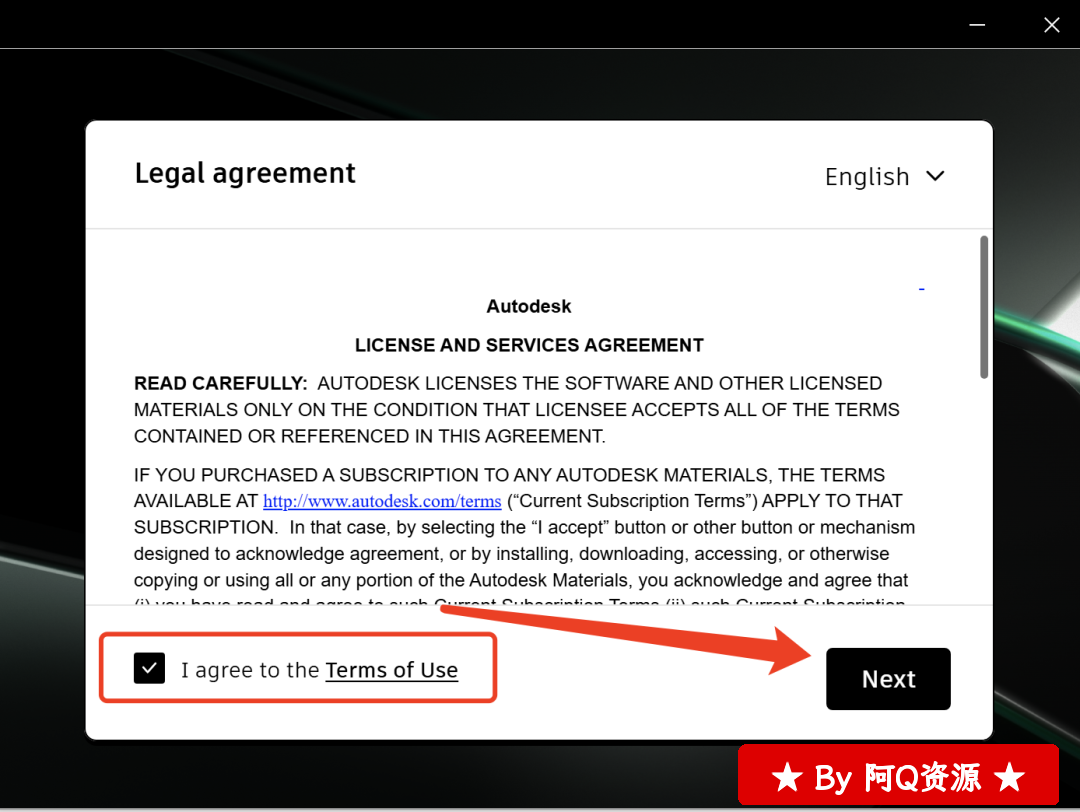Image resolution: width=1080 pixels, height=812 pixels.
Task: Click the "LICENSE AND SERVICES AGREEMENT" title
Action: (529, 345)
